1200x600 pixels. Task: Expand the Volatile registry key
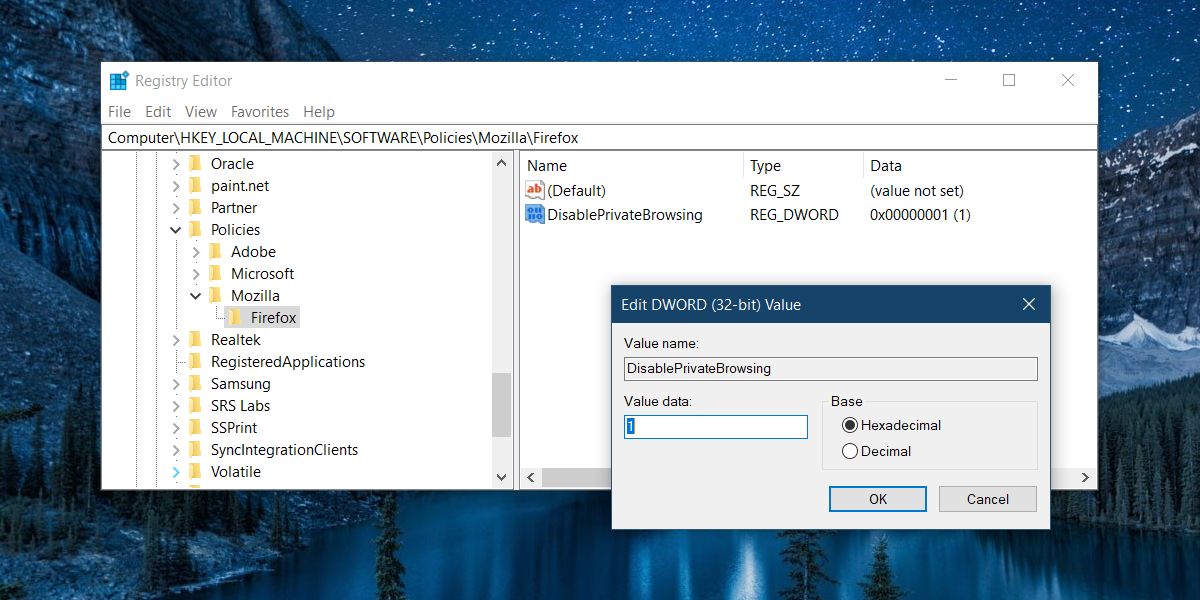pyautogui.click(x=176, y=472)
